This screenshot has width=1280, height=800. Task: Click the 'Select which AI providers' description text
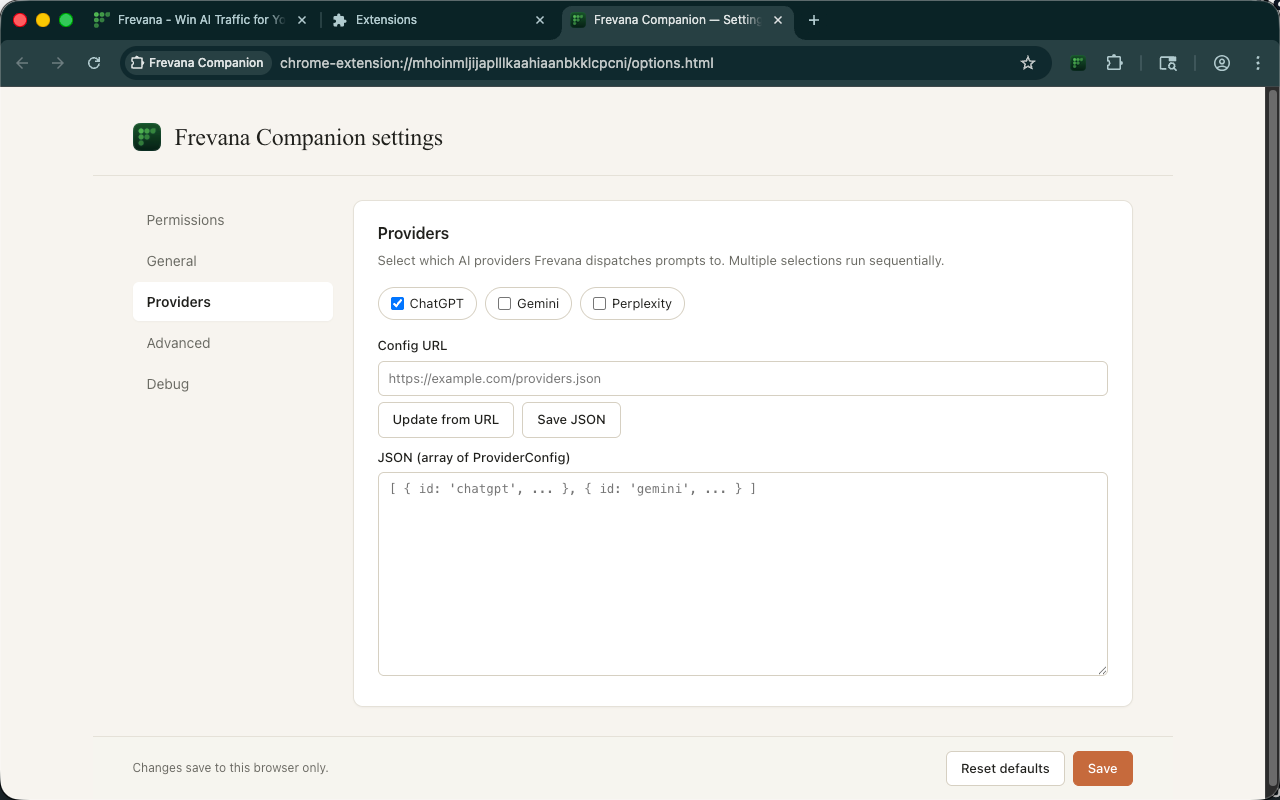(661, 261)
